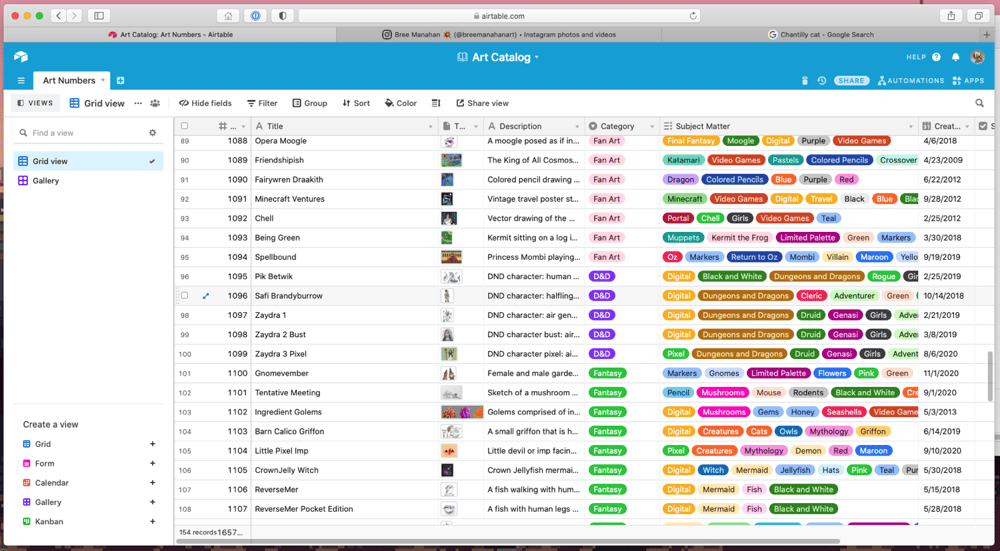1000x551 pixels.
Task: Click the Find a view search field
Action: tap(82, 133)
